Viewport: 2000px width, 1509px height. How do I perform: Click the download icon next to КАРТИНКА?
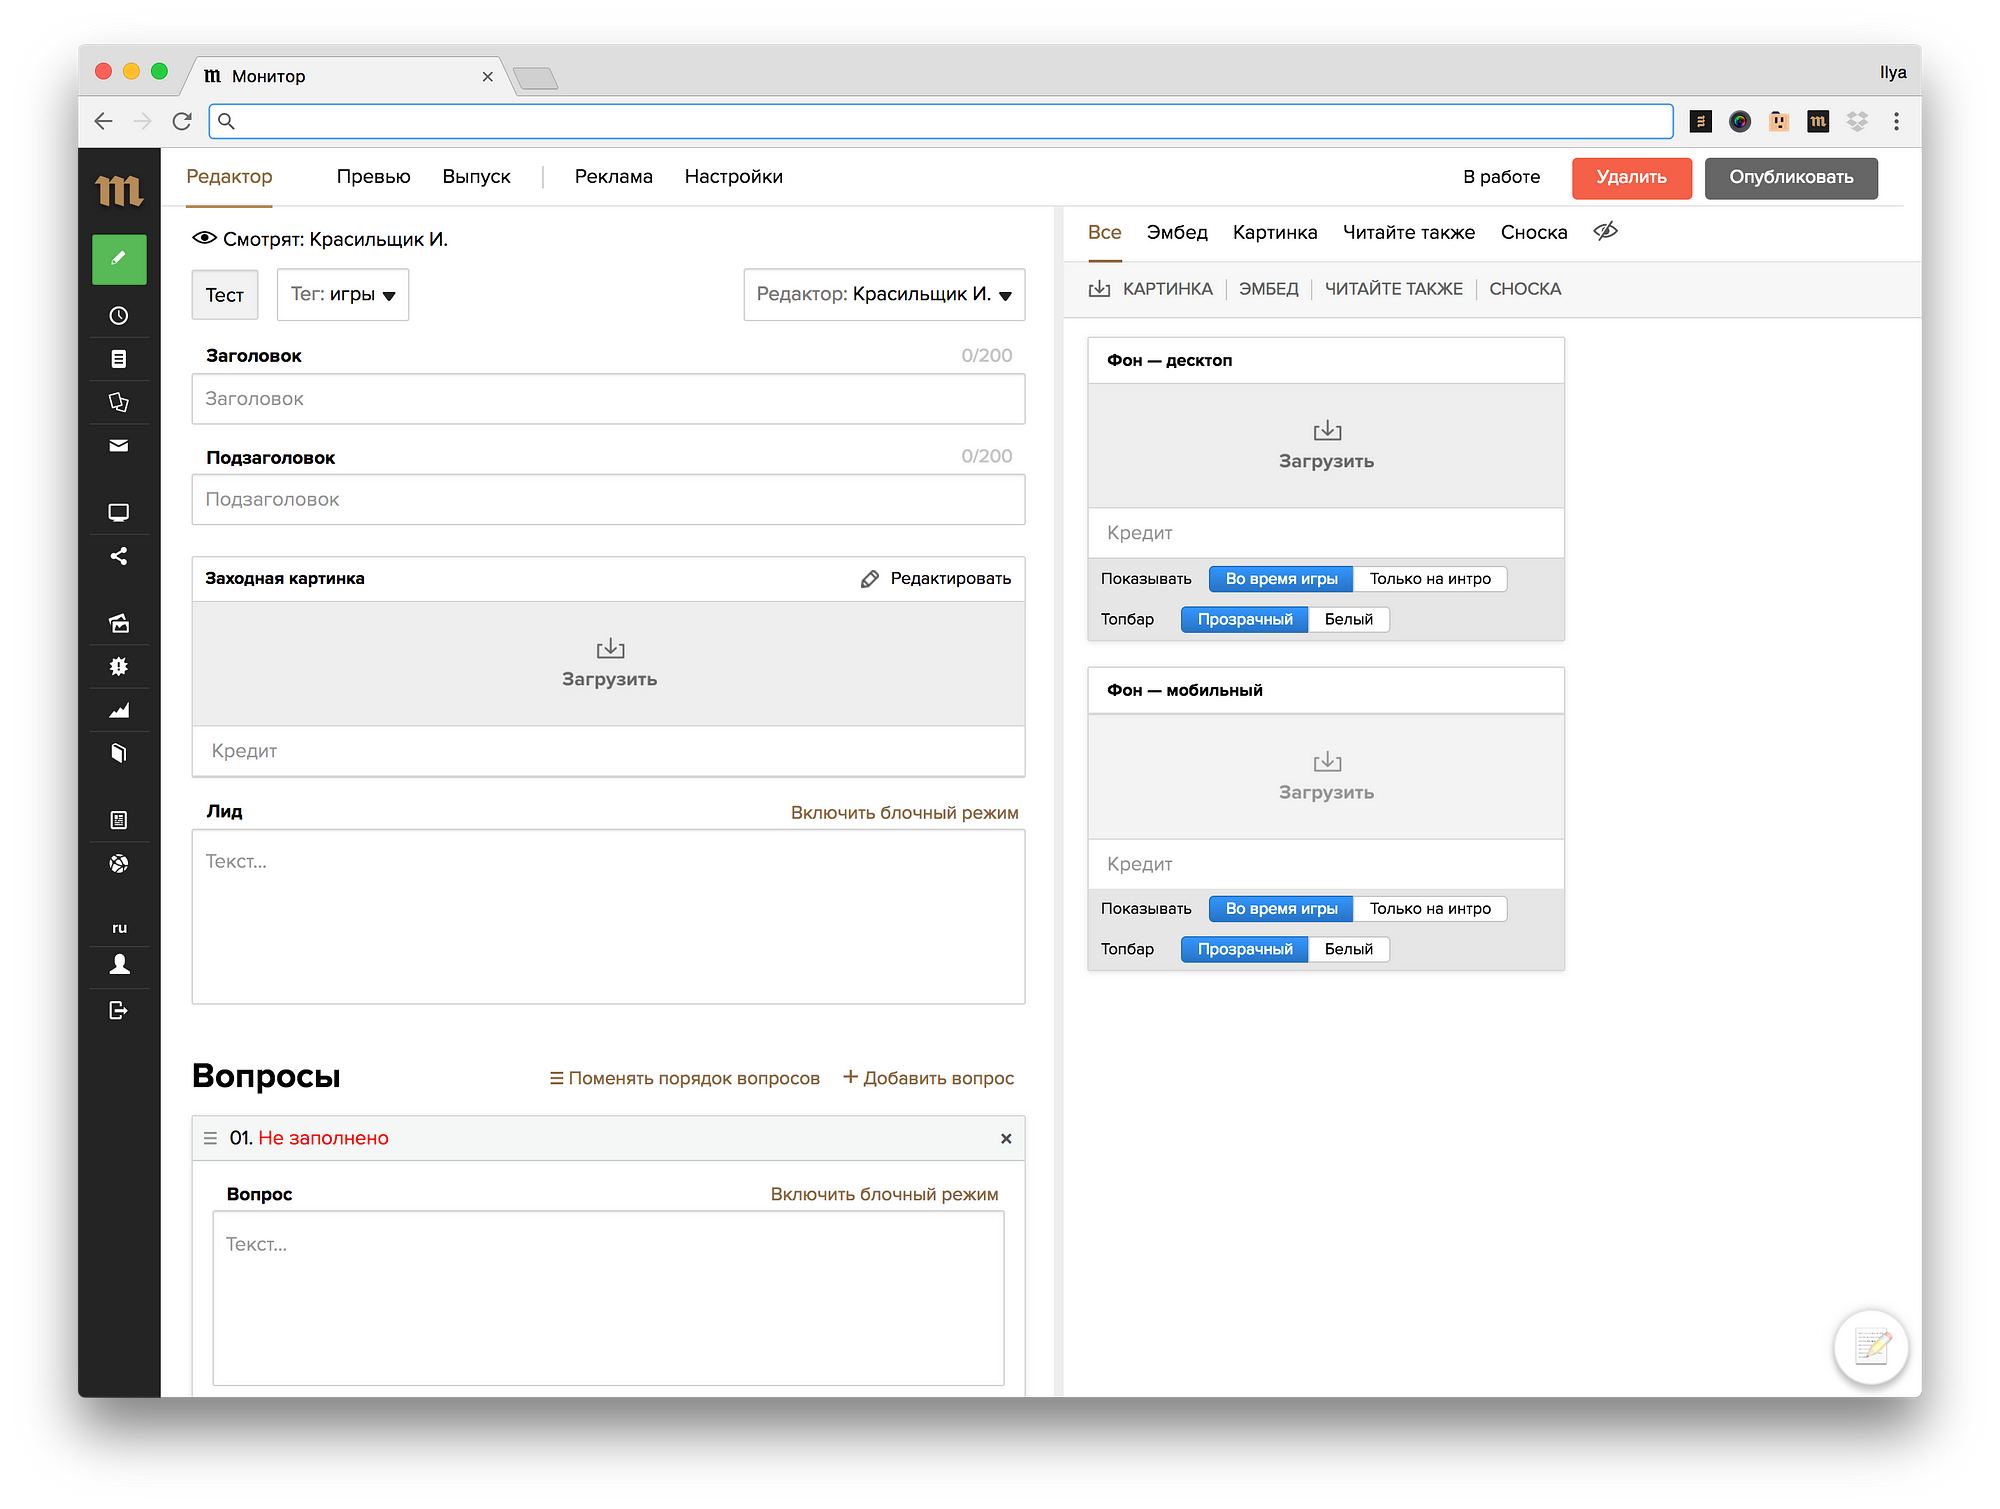pos(1099,289)
